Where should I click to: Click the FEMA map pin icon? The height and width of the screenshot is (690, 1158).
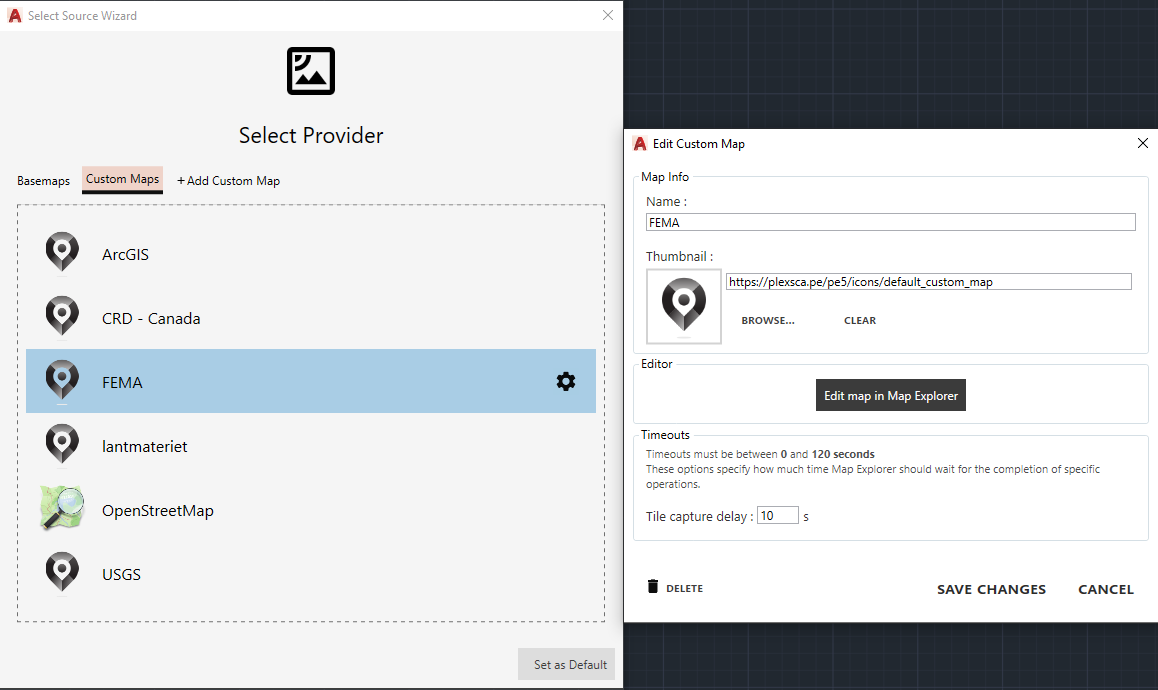pyautogui.click(x=62, y=381)
